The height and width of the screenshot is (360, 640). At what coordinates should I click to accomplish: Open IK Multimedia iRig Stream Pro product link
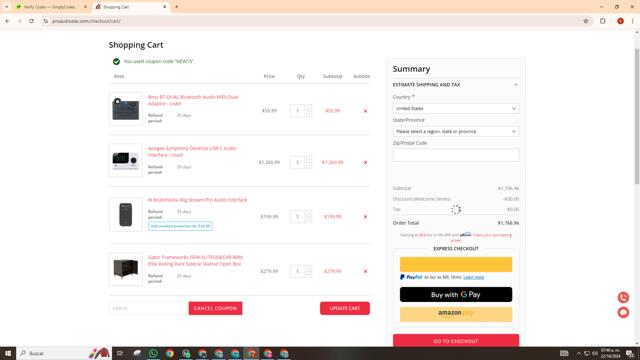pos(198,200)
